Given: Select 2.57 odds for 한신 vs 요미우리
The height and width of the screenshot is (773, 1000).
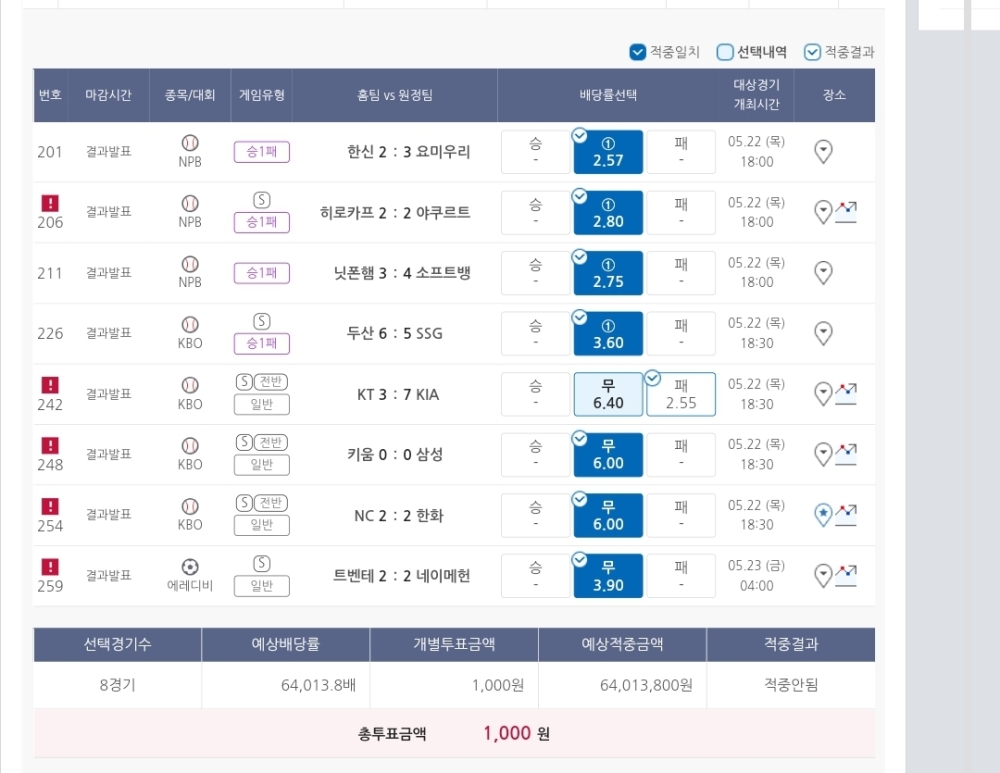Looking at the screenshot, I should pos(608,152).
